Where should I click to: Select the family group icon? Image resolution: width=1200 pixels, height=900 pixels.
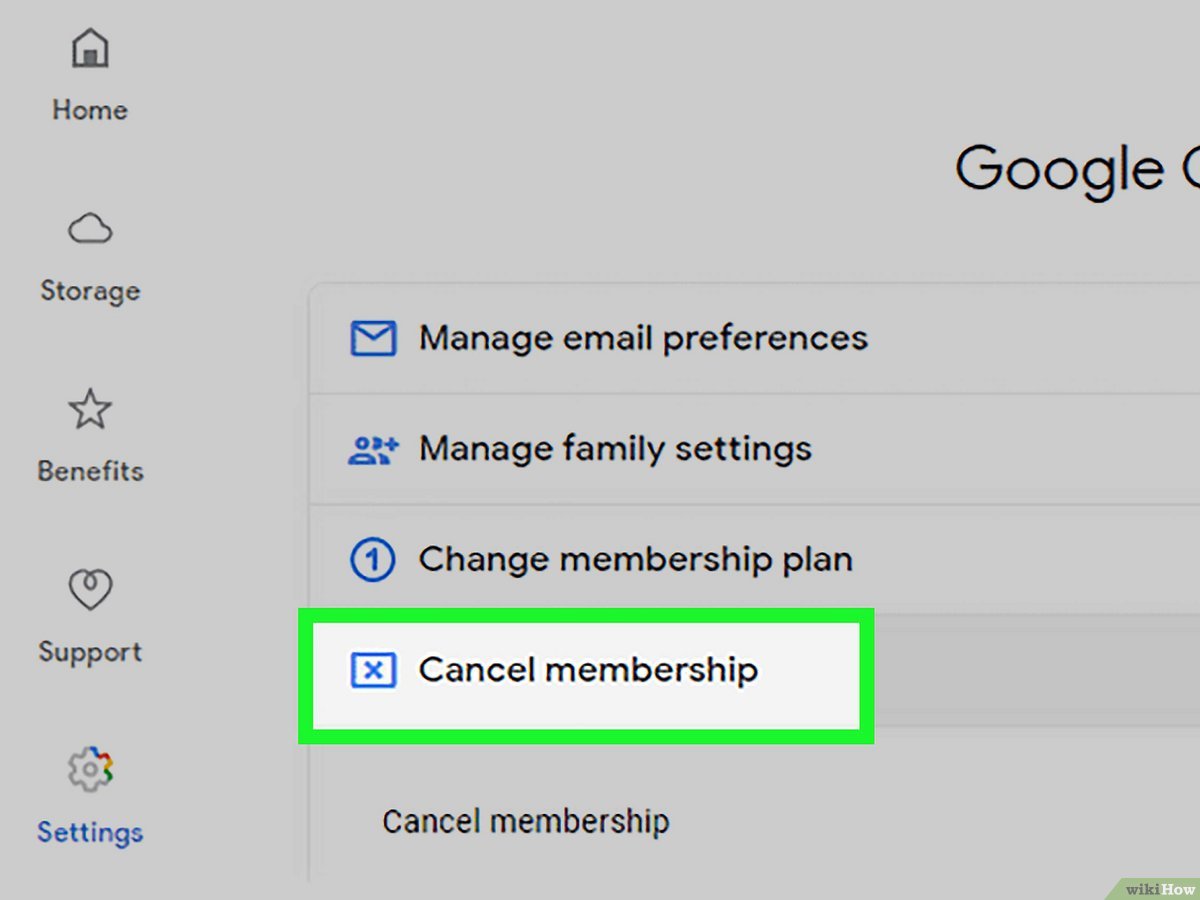tap(371, 448)
